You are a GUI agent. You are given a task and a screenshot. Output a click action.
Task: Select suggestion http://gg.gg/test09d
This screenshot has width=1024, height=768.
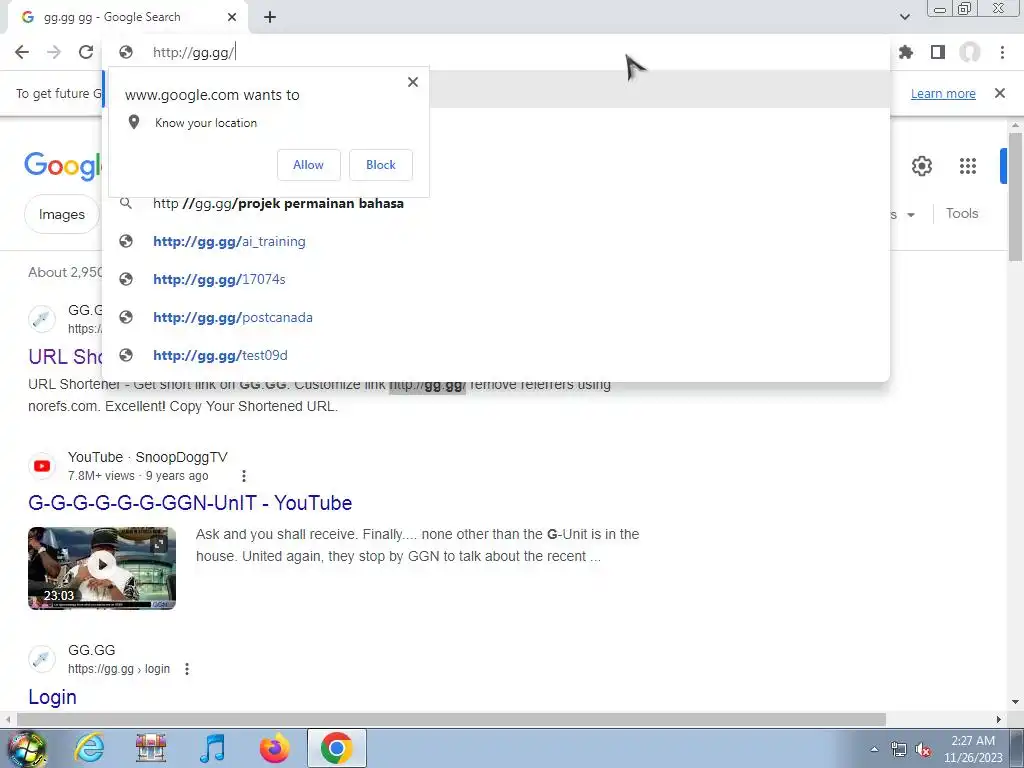coord(496,355)
